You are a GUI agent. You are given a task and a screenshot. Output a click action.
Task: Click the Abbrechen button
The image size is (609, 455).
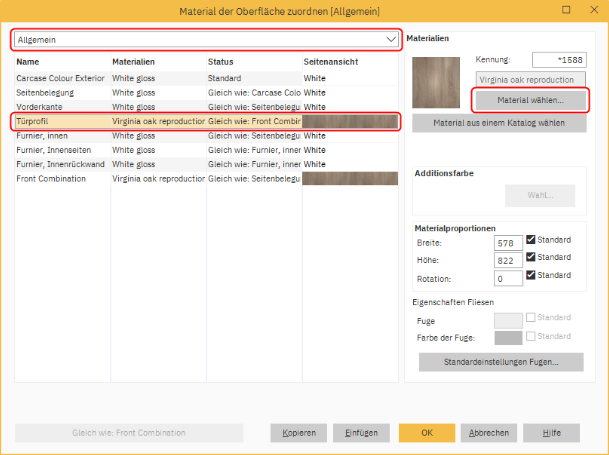point(489,433)
